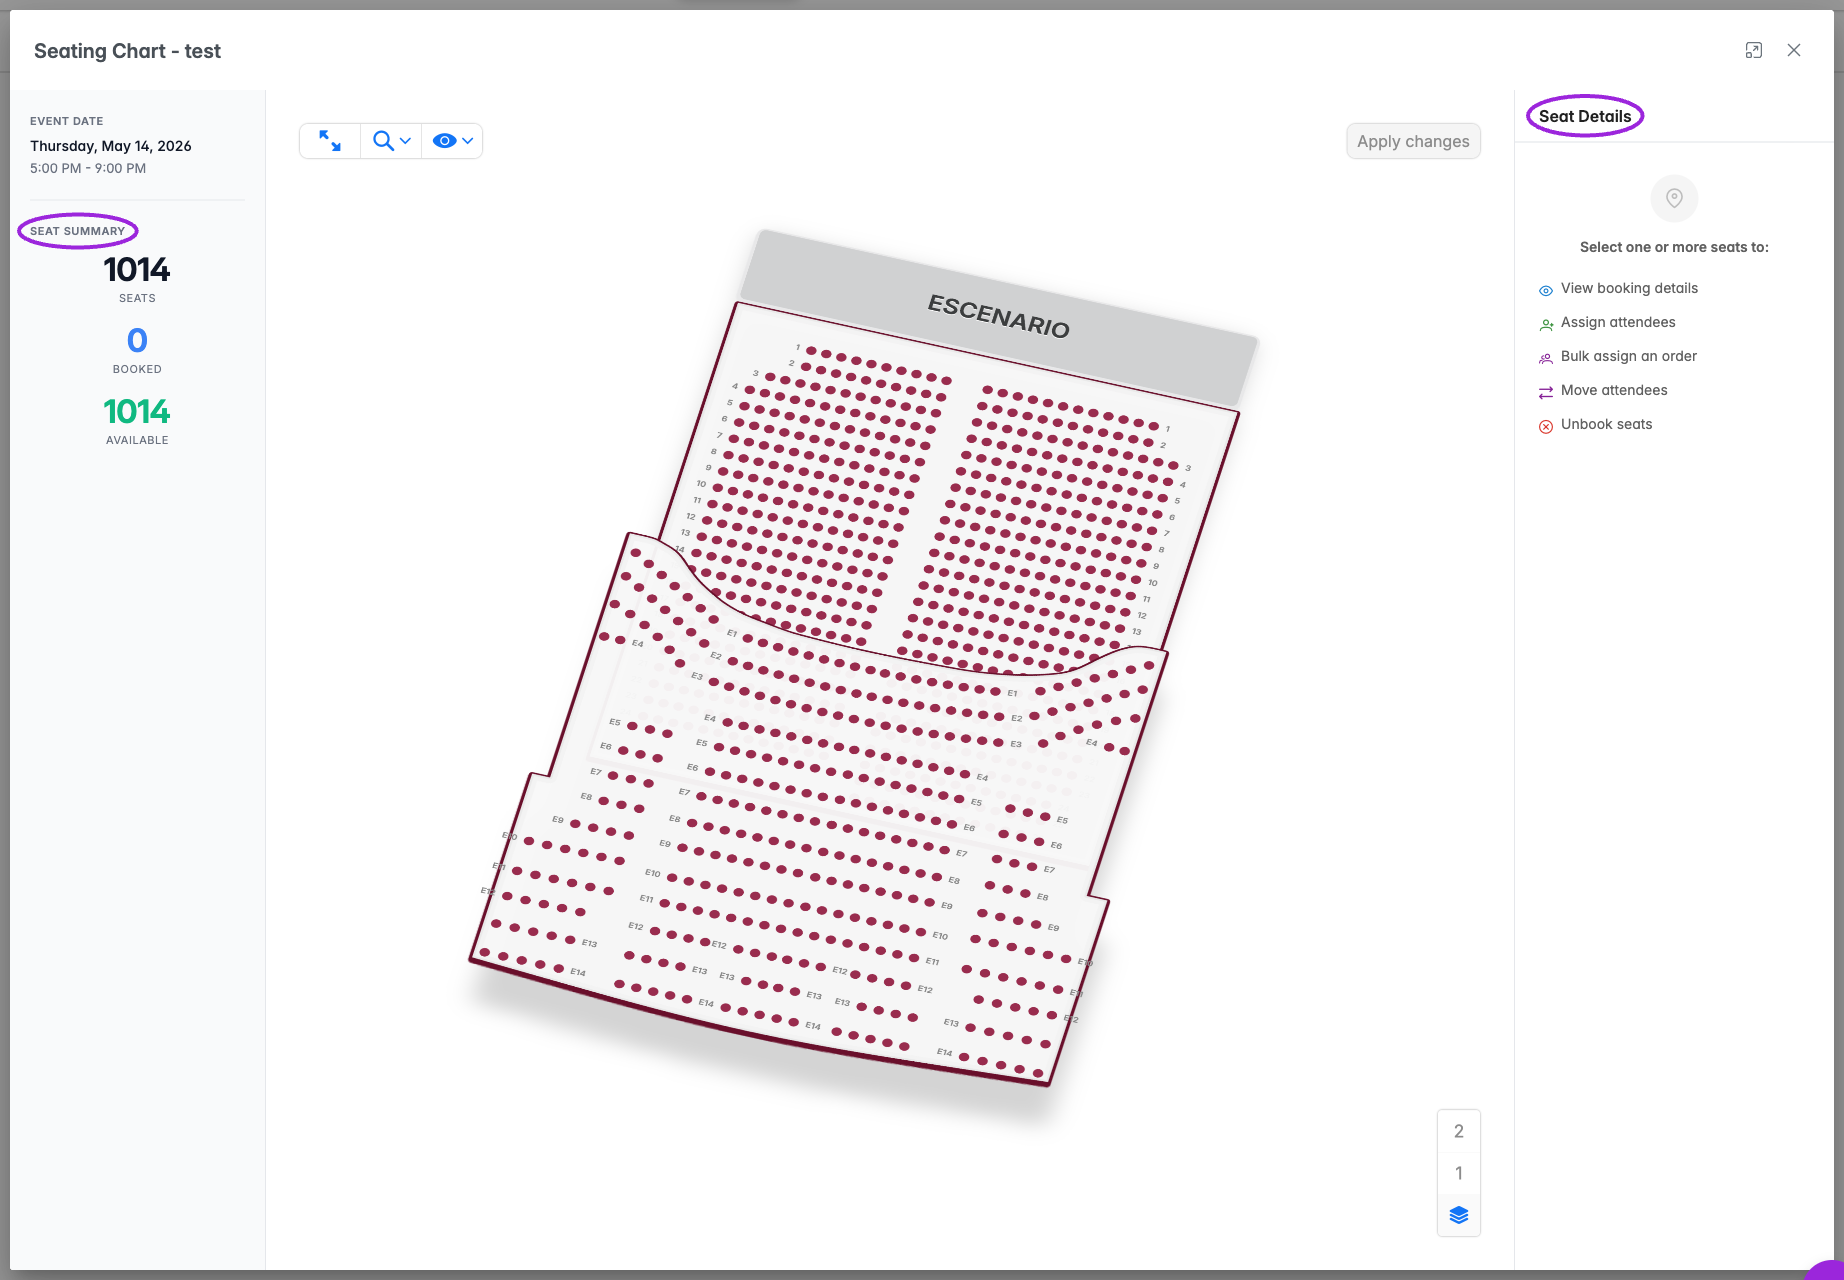The height and width of the screenshot is (1280, 1844).
Task: Click the group icon beside Bulk assign
Action: click(1546, 358)
